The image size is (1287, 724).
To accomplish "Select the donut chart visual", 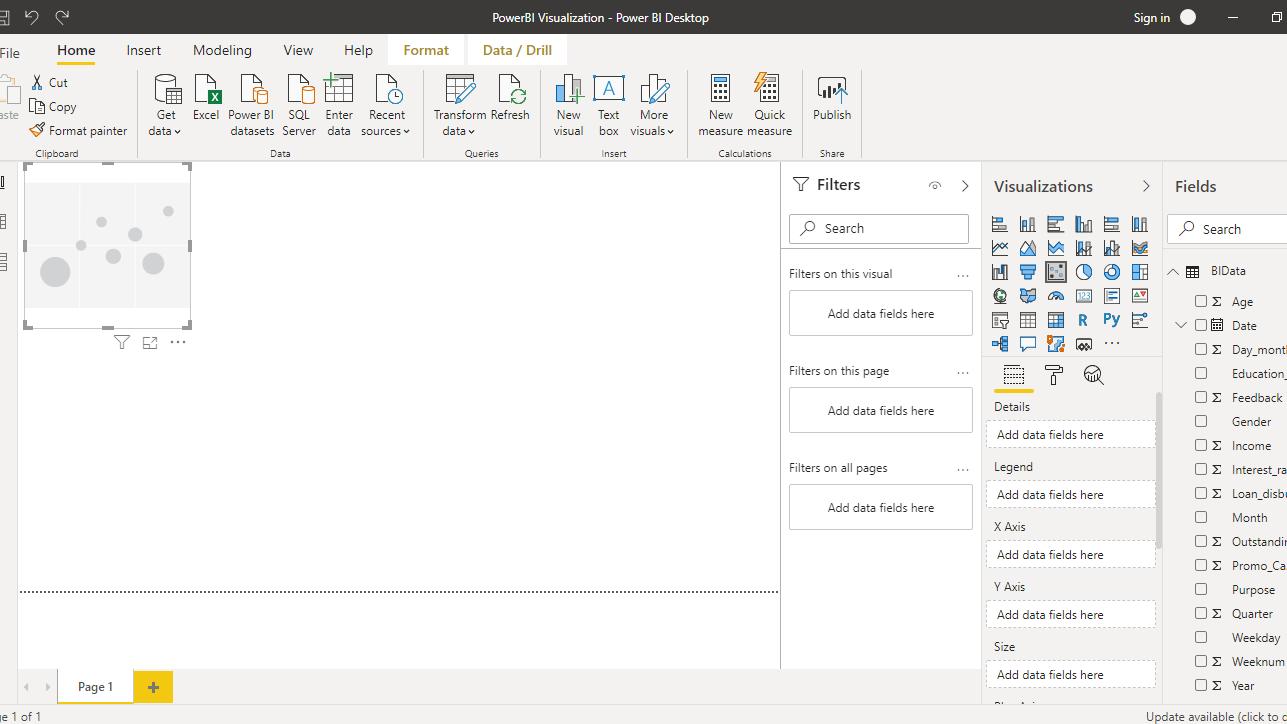I will pos(1112,272).
